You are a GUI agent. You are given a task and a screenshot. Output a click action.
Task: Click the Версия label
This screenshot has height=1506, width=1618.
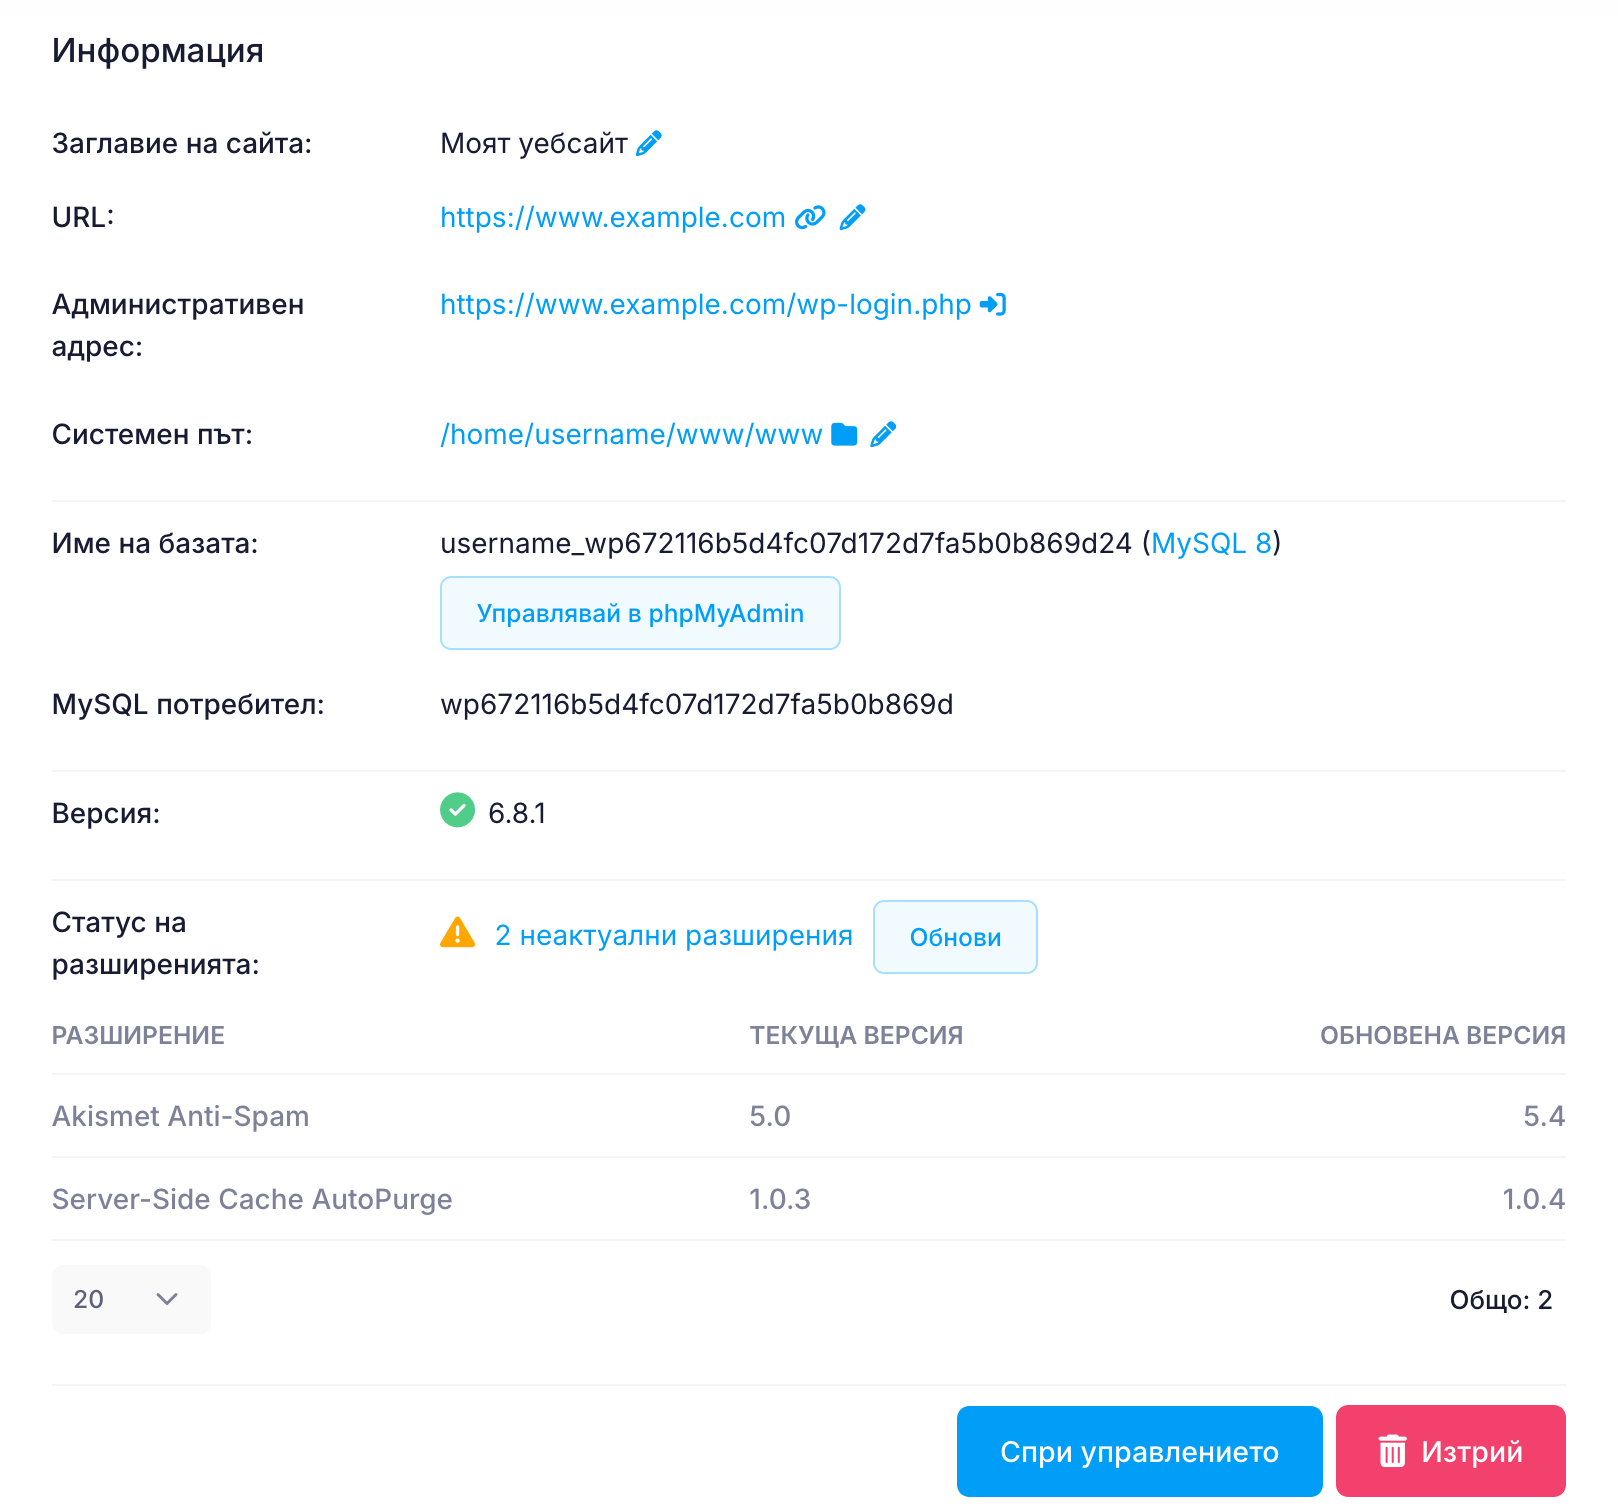tap(106, 813)
